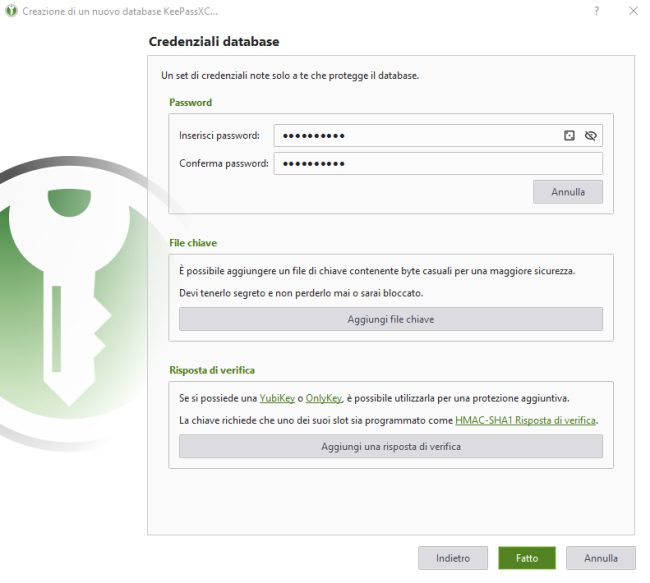
Task: Click the Inserisci password label
Action: click(x=219, y=135)
